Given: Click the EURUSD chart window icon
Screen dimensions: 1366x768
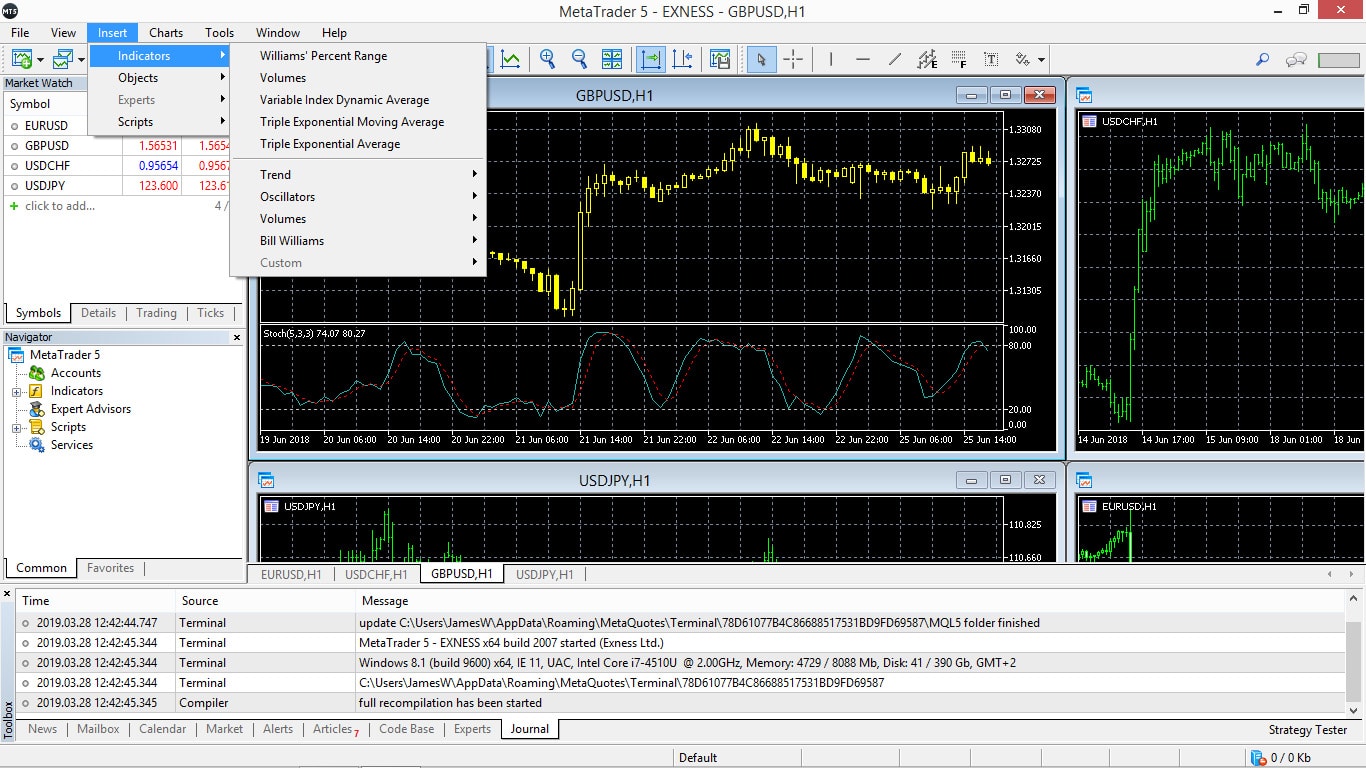Looking at the screenshot, I should tap(1084, 480).
